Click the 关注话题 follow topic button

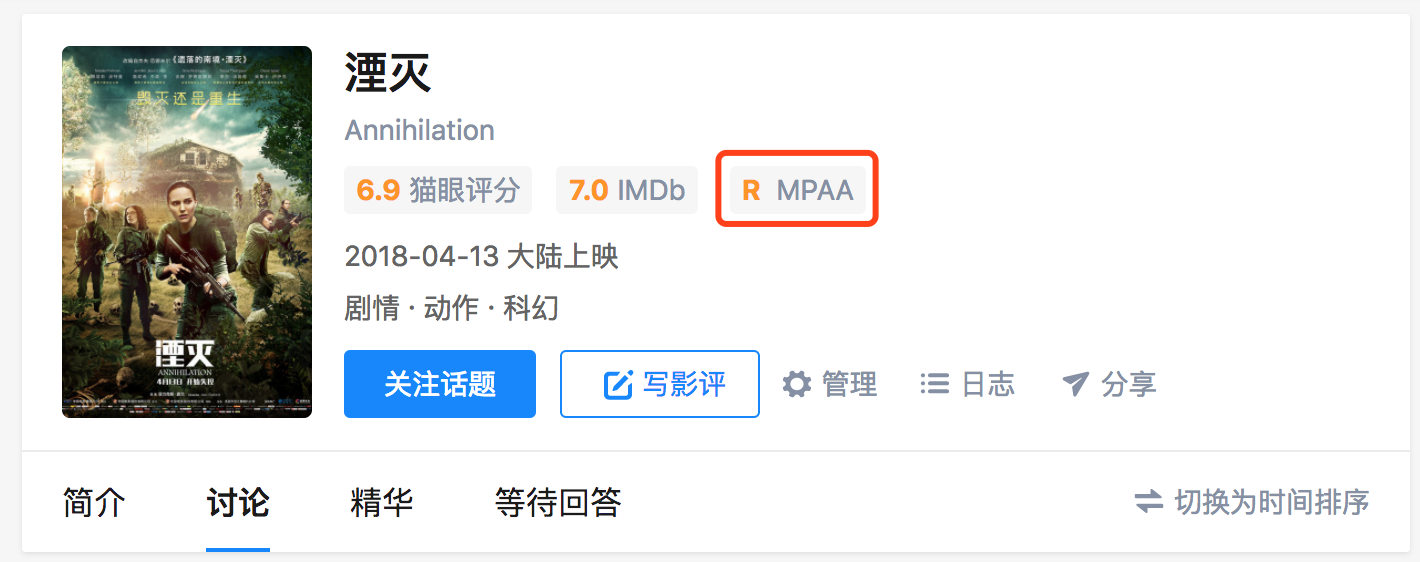tap(440, 384)
